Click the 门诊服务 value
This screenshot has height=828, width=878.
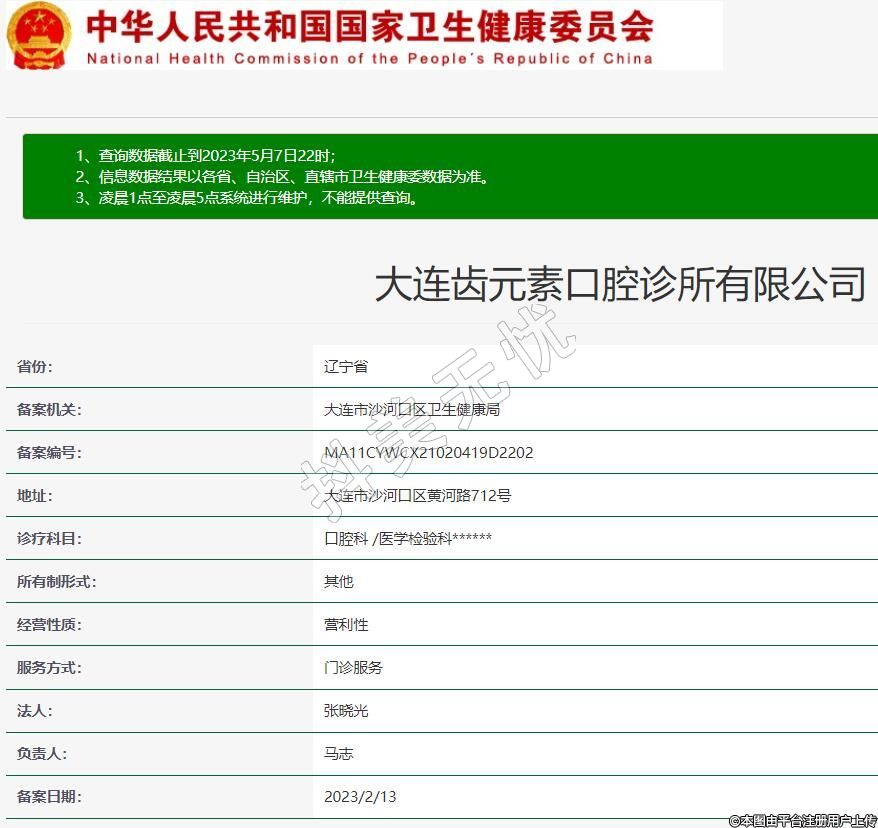click(x=353, y=667)
